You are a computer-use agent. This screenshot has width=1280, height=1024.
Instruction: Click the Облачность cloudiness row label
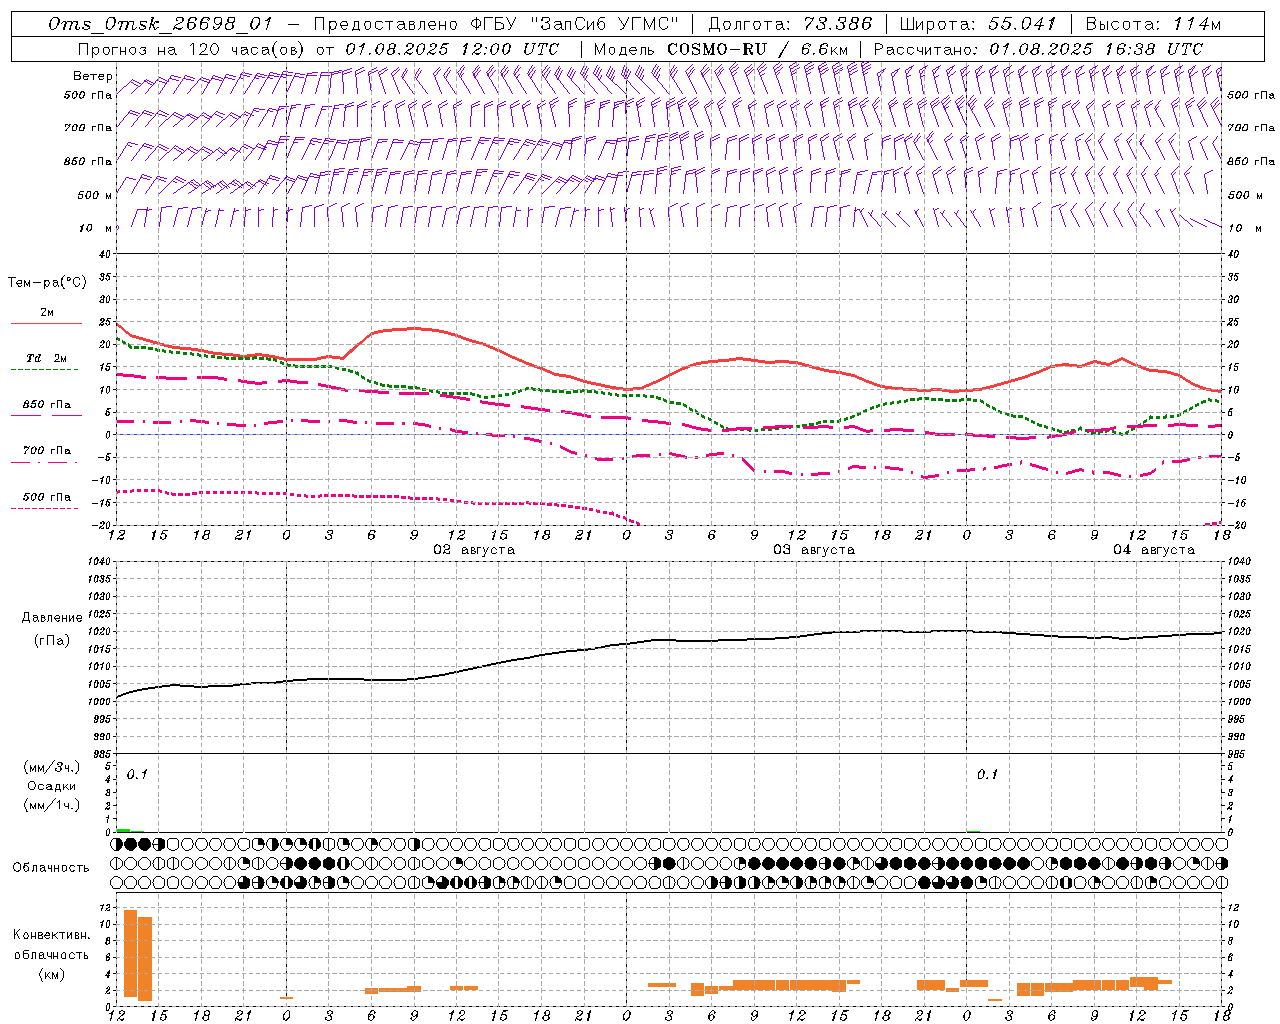click(x=51, y=868)
